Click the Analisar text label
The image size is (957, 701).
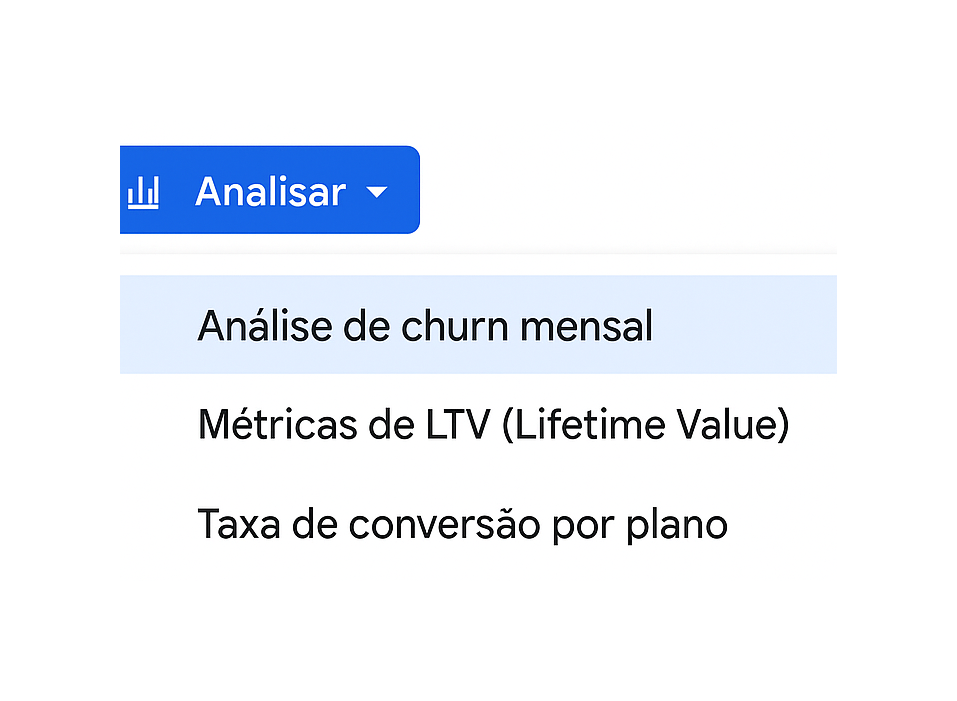click(x=270, y=192)
